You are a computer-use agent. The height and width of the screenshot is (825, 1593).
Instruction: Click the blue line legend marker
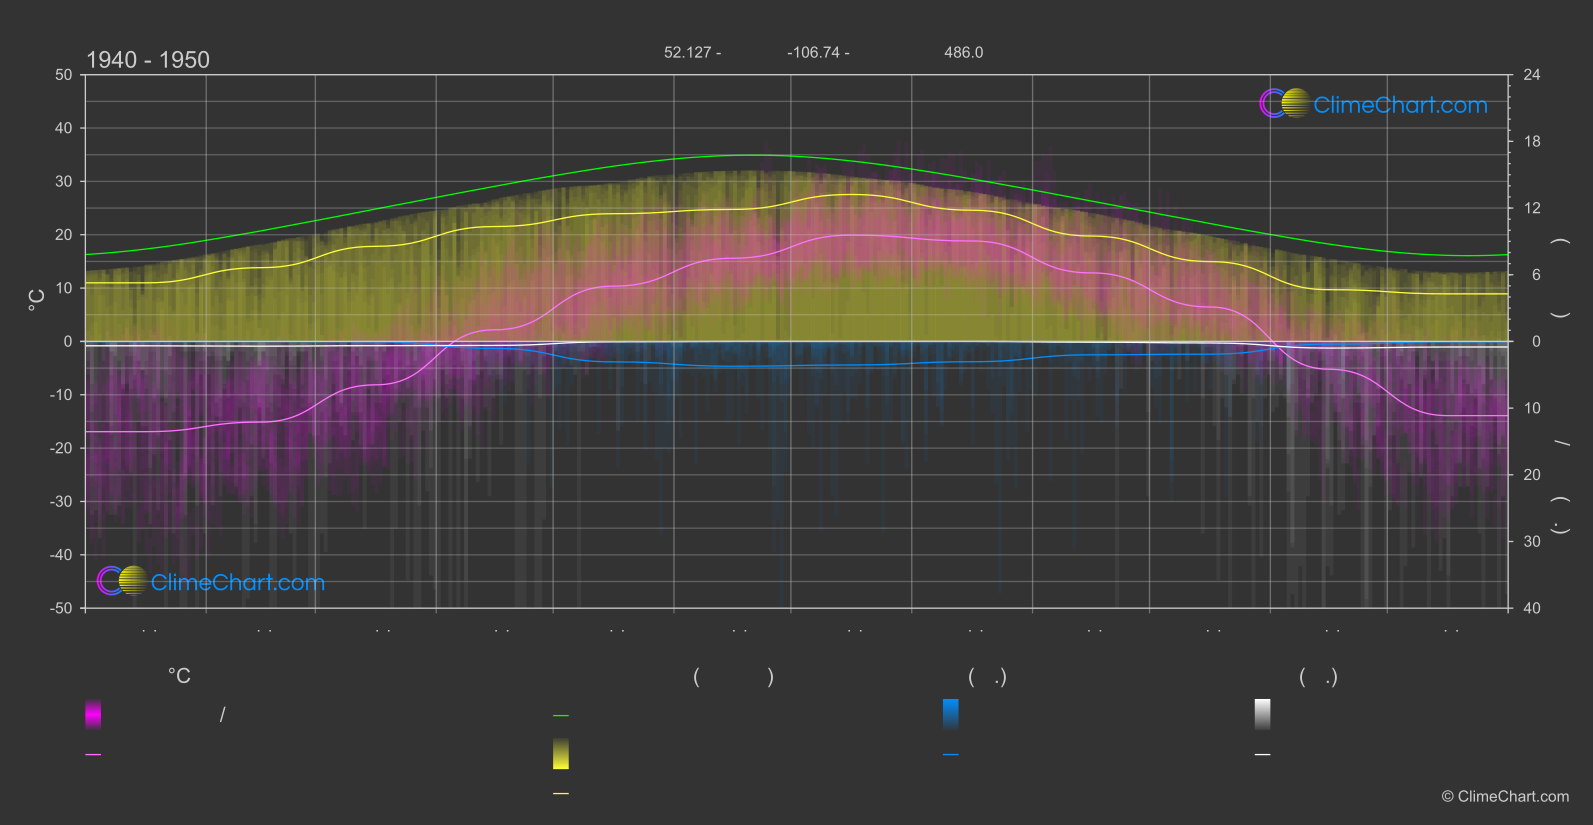pos(951,754)
